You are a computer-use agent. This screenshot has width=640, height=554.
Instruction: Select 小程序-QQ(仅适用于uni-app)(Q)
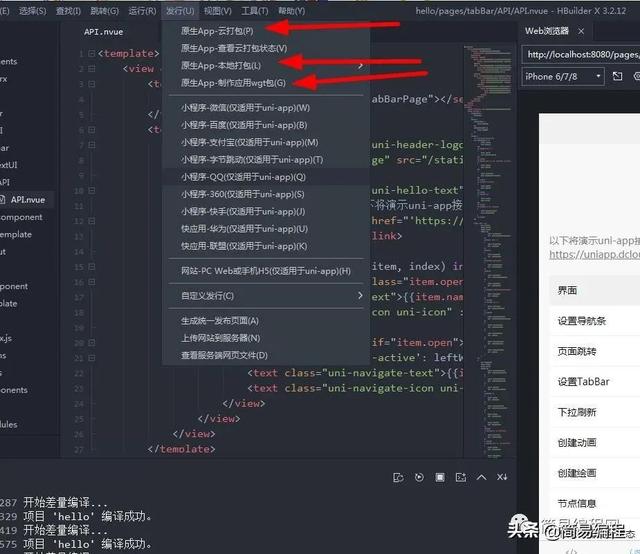tap(266, 177)
